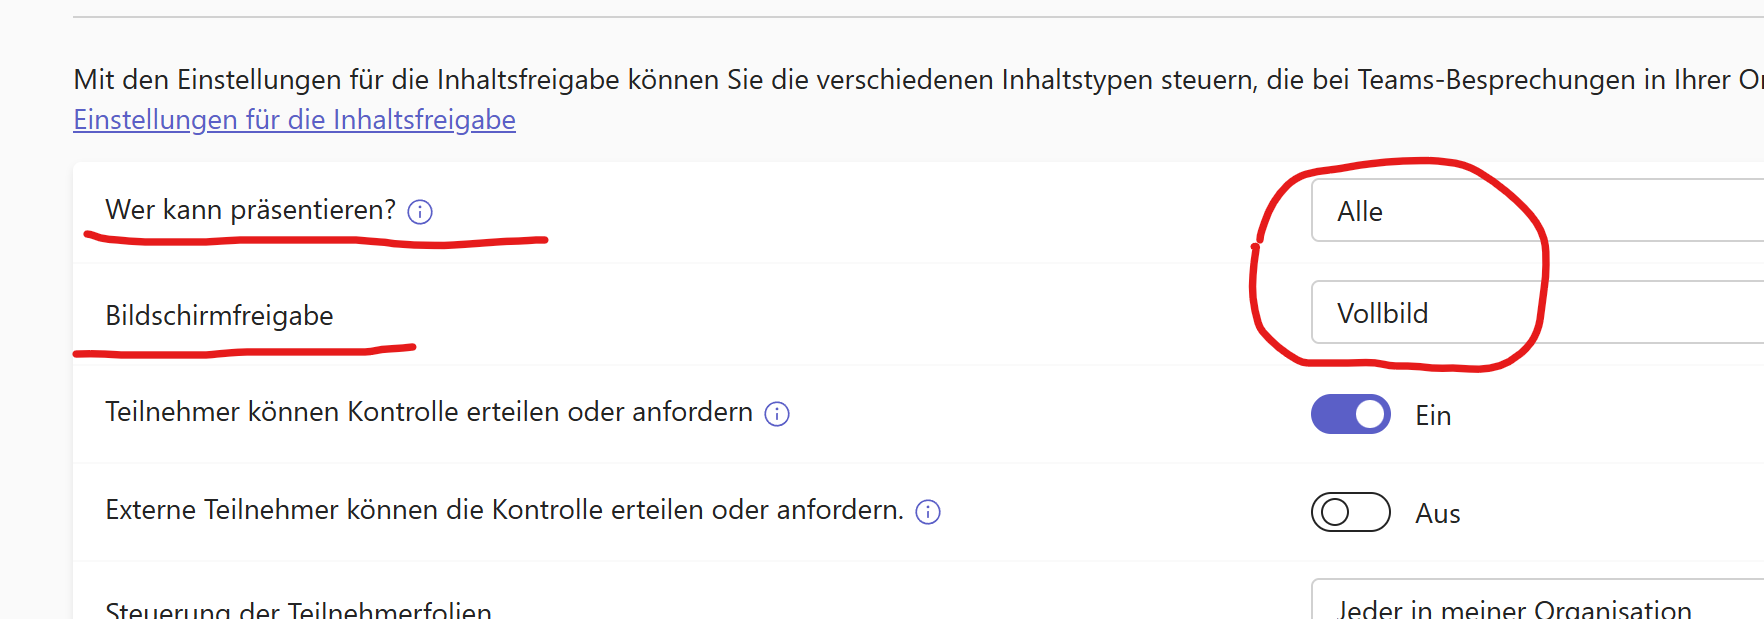This screenshot has height=619, width=1764.
Task: Open the "Alle" presenter dropdown
Action: (1536, 211)
